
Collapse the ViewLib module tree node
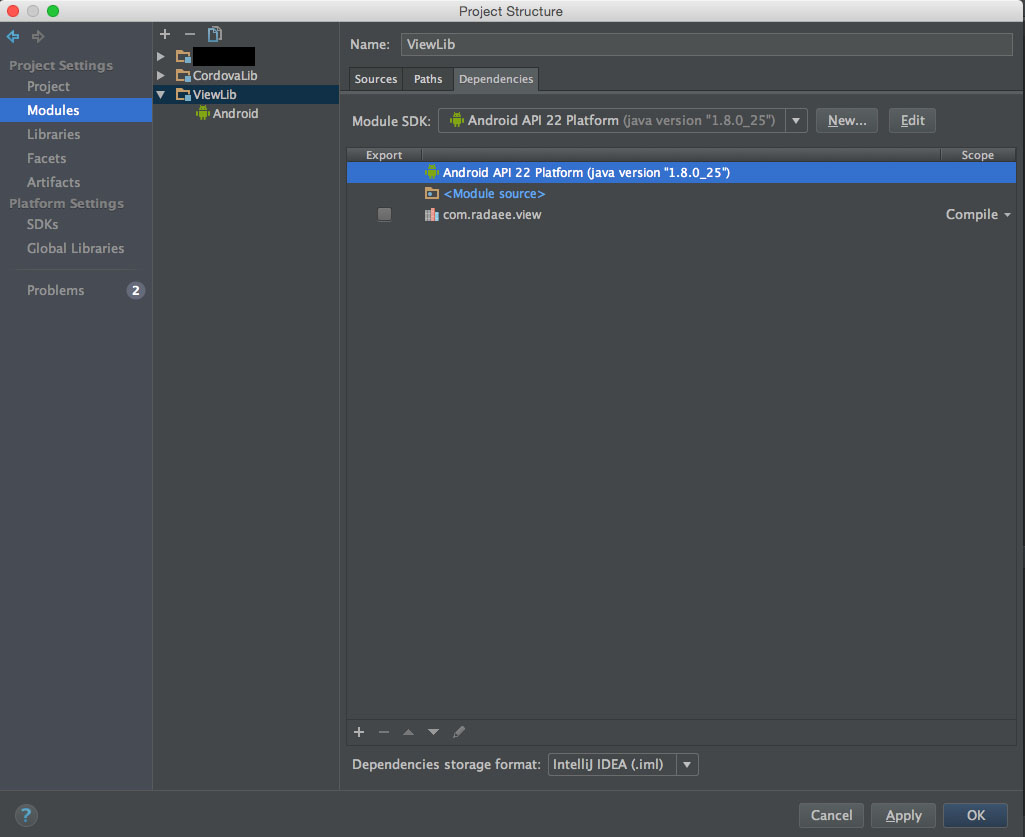click(x=160, y=94)
